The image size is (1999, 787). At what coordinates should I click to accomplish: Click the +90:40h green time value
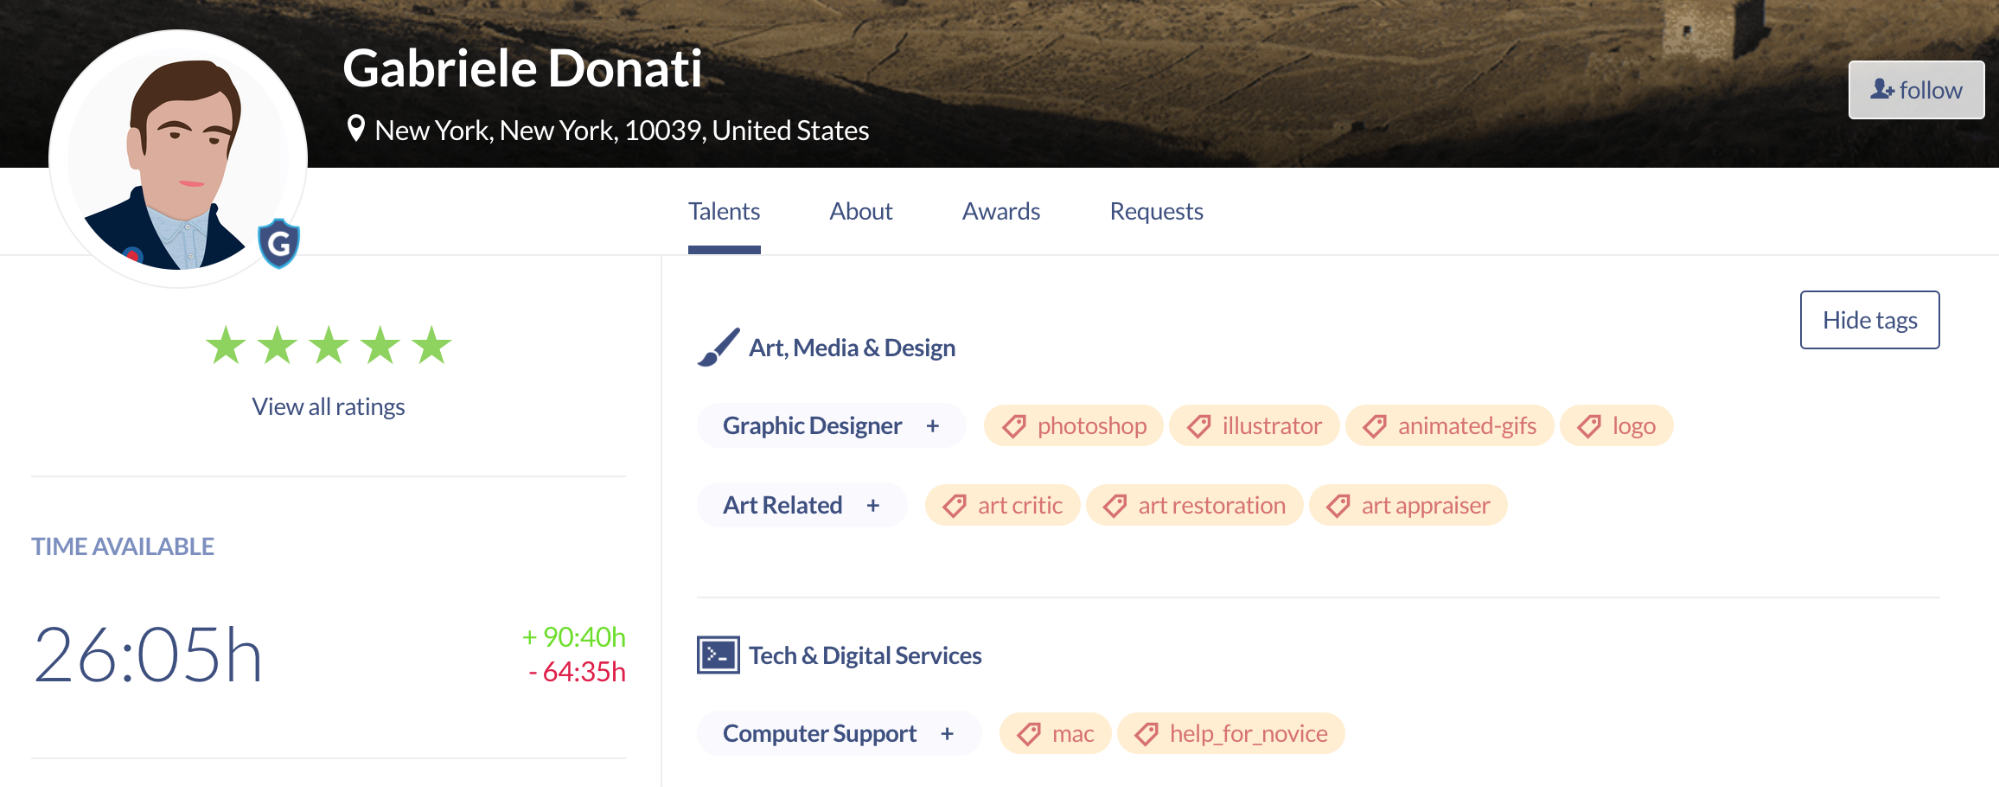pyautogui.click(x=574, y=637)
